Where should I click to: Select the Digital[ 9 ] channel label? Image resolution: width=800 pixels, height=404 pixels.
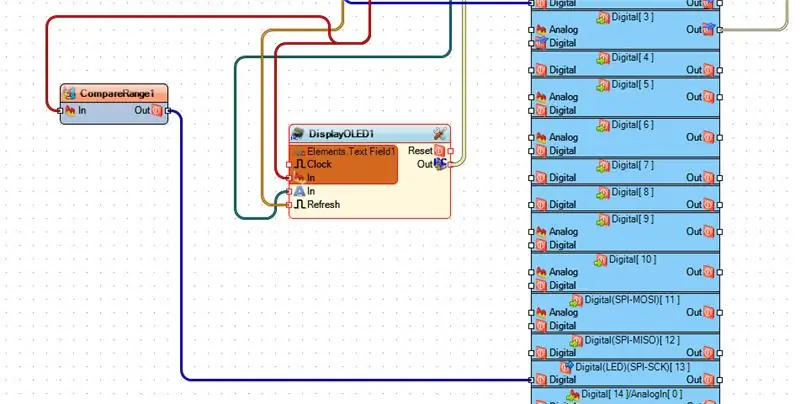tap(633, 219)
